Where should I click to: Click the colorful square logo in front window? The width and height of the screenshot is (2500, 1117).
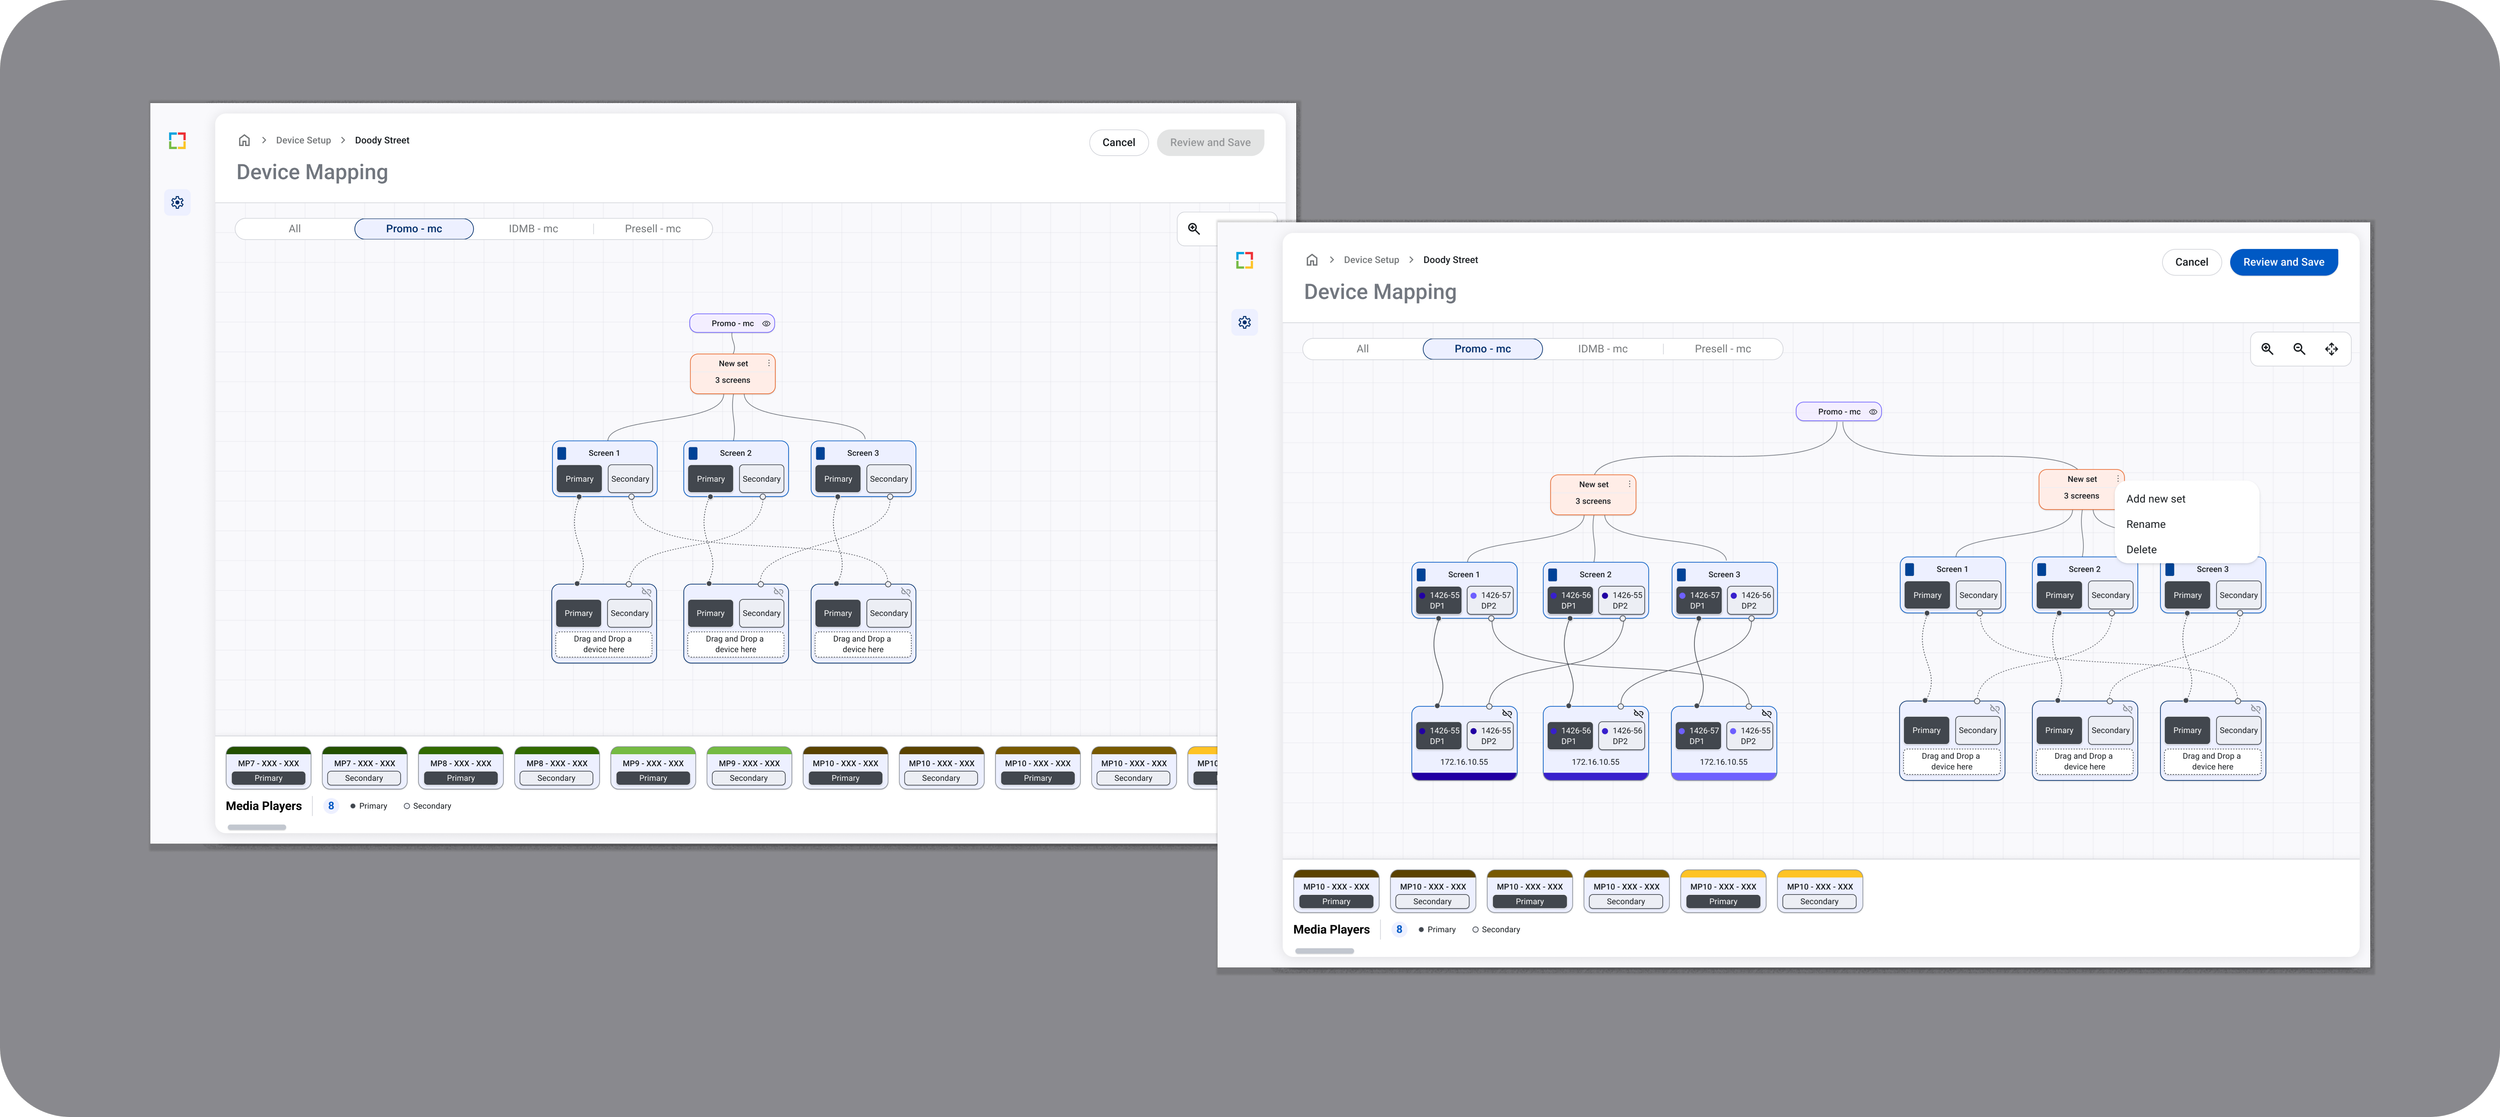click(x=1244, y=260)
